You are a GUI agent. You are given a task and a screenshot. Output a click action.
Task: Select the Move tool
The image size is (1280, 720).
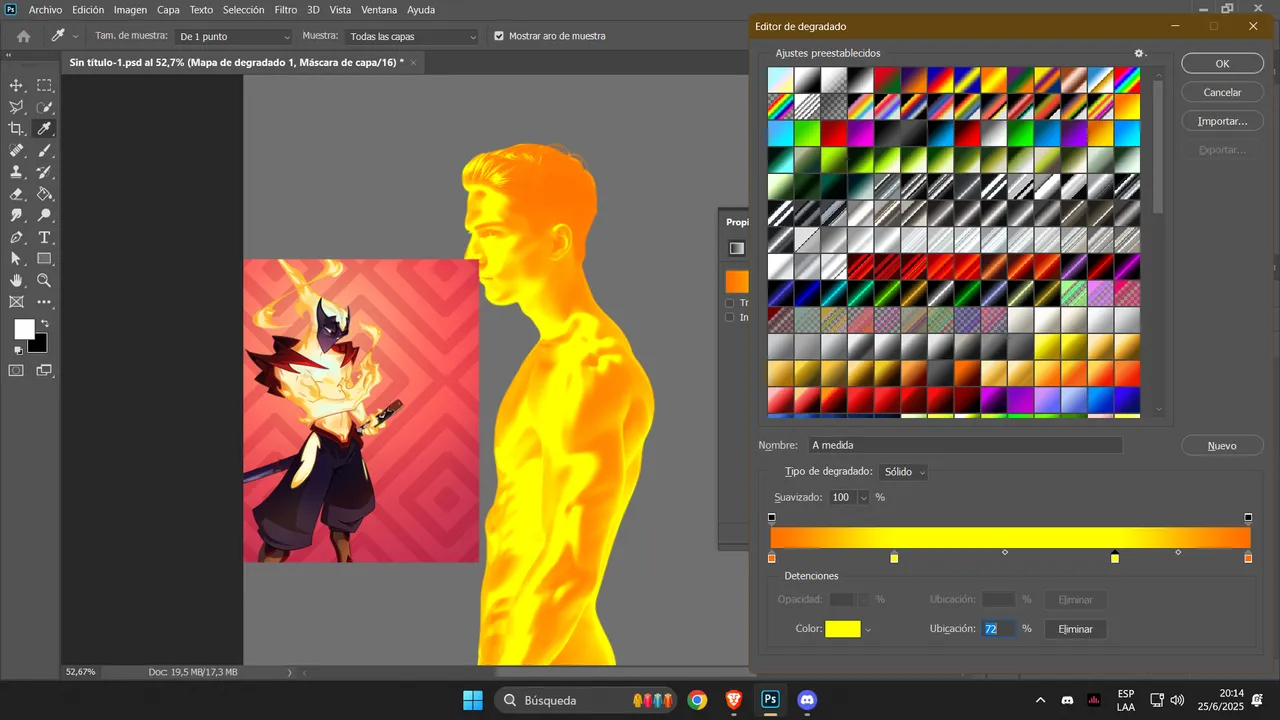point(16,86)
